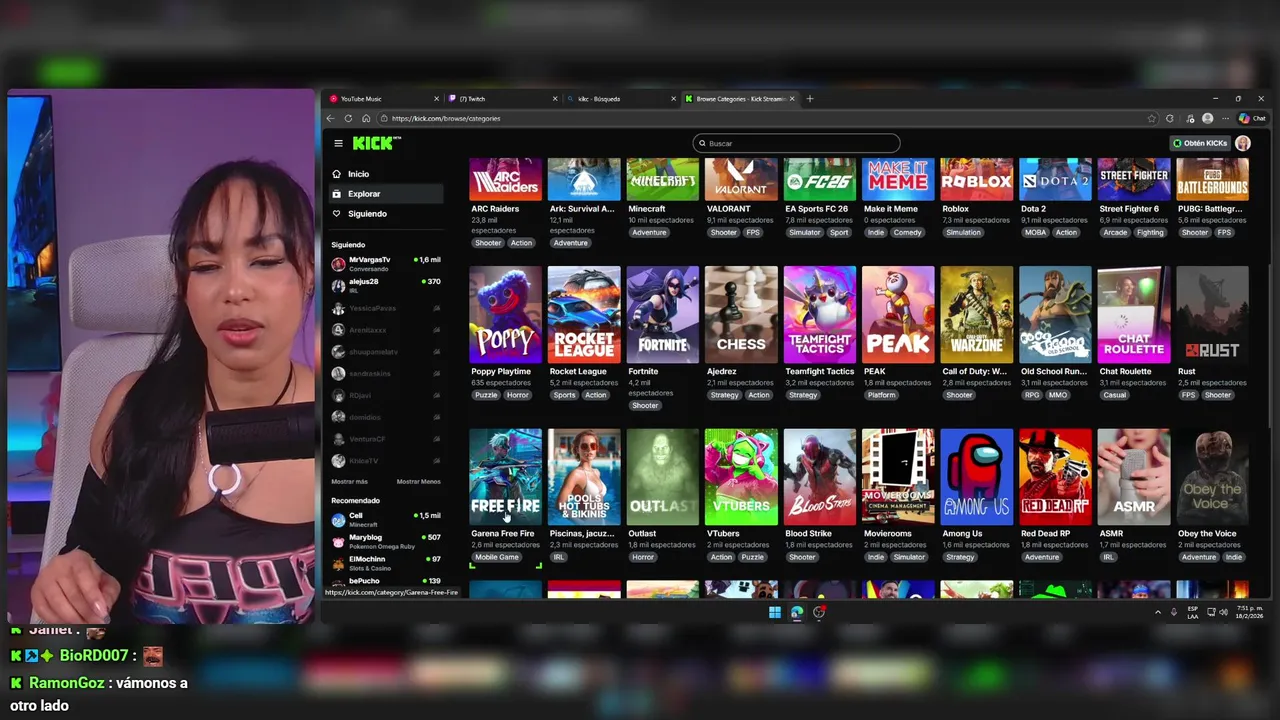Open Old School RuneScape thumbnail

tap(1055, 314)
